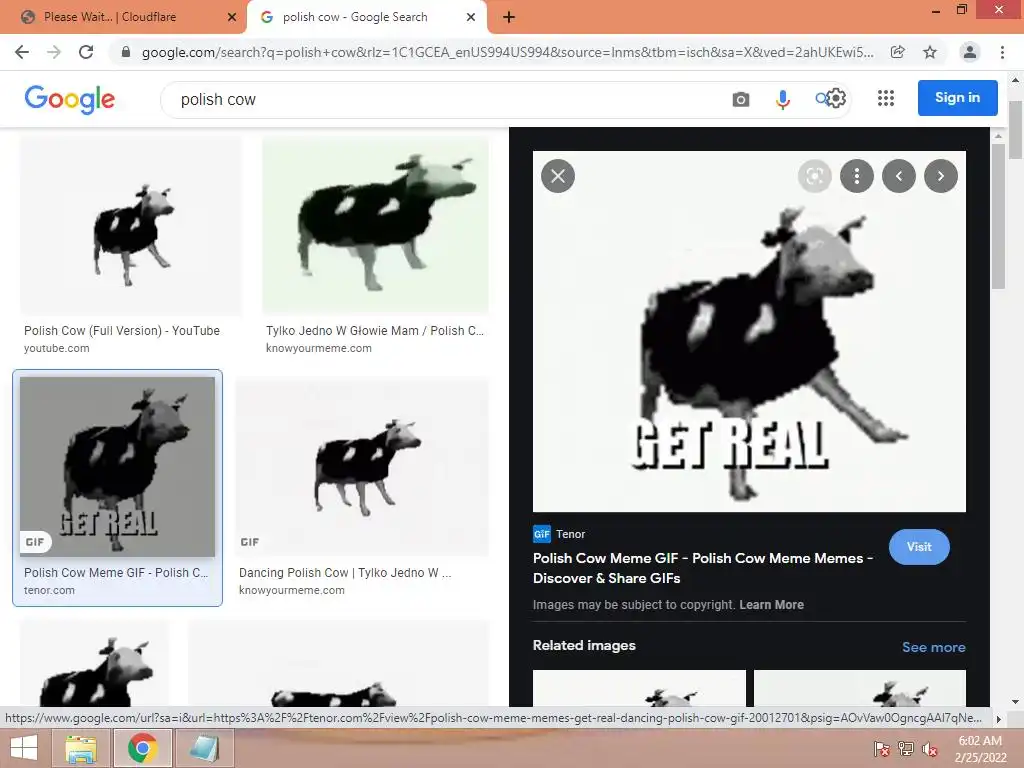This screenshot has width=1024, height=768.
Task: Open the Chrome profile avatar menu
Action: 970,52
